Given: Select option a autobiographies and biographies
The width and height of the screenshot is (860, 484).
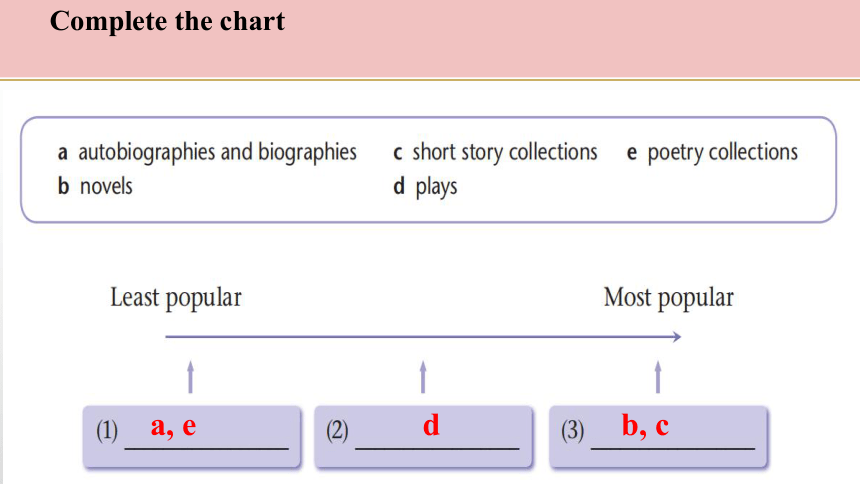Looking at the screenshot, I should [x=207, y=153].
